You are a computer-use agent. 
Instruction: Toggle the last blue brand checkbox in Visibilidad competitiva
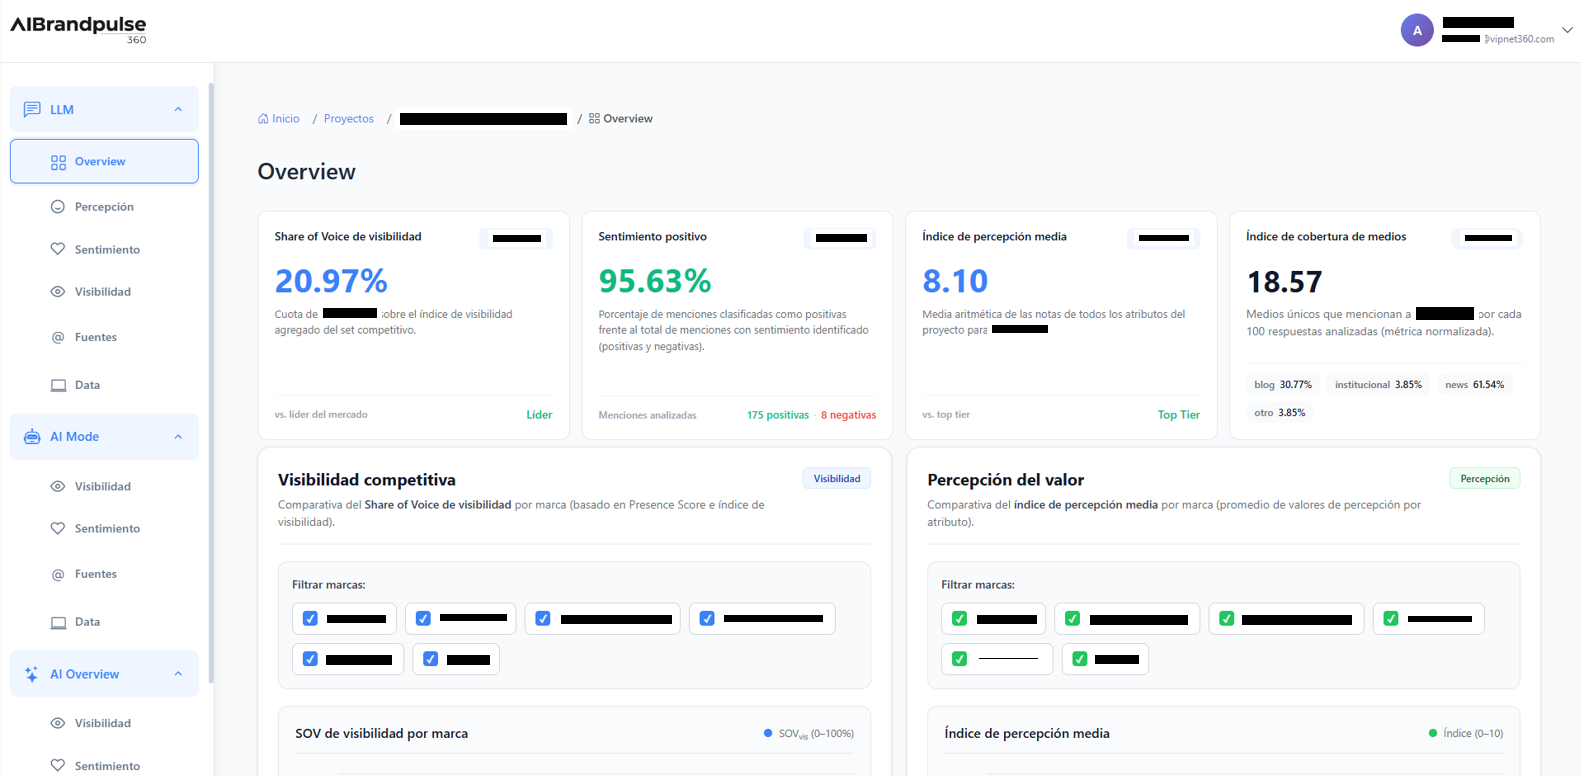click(430, 659)
